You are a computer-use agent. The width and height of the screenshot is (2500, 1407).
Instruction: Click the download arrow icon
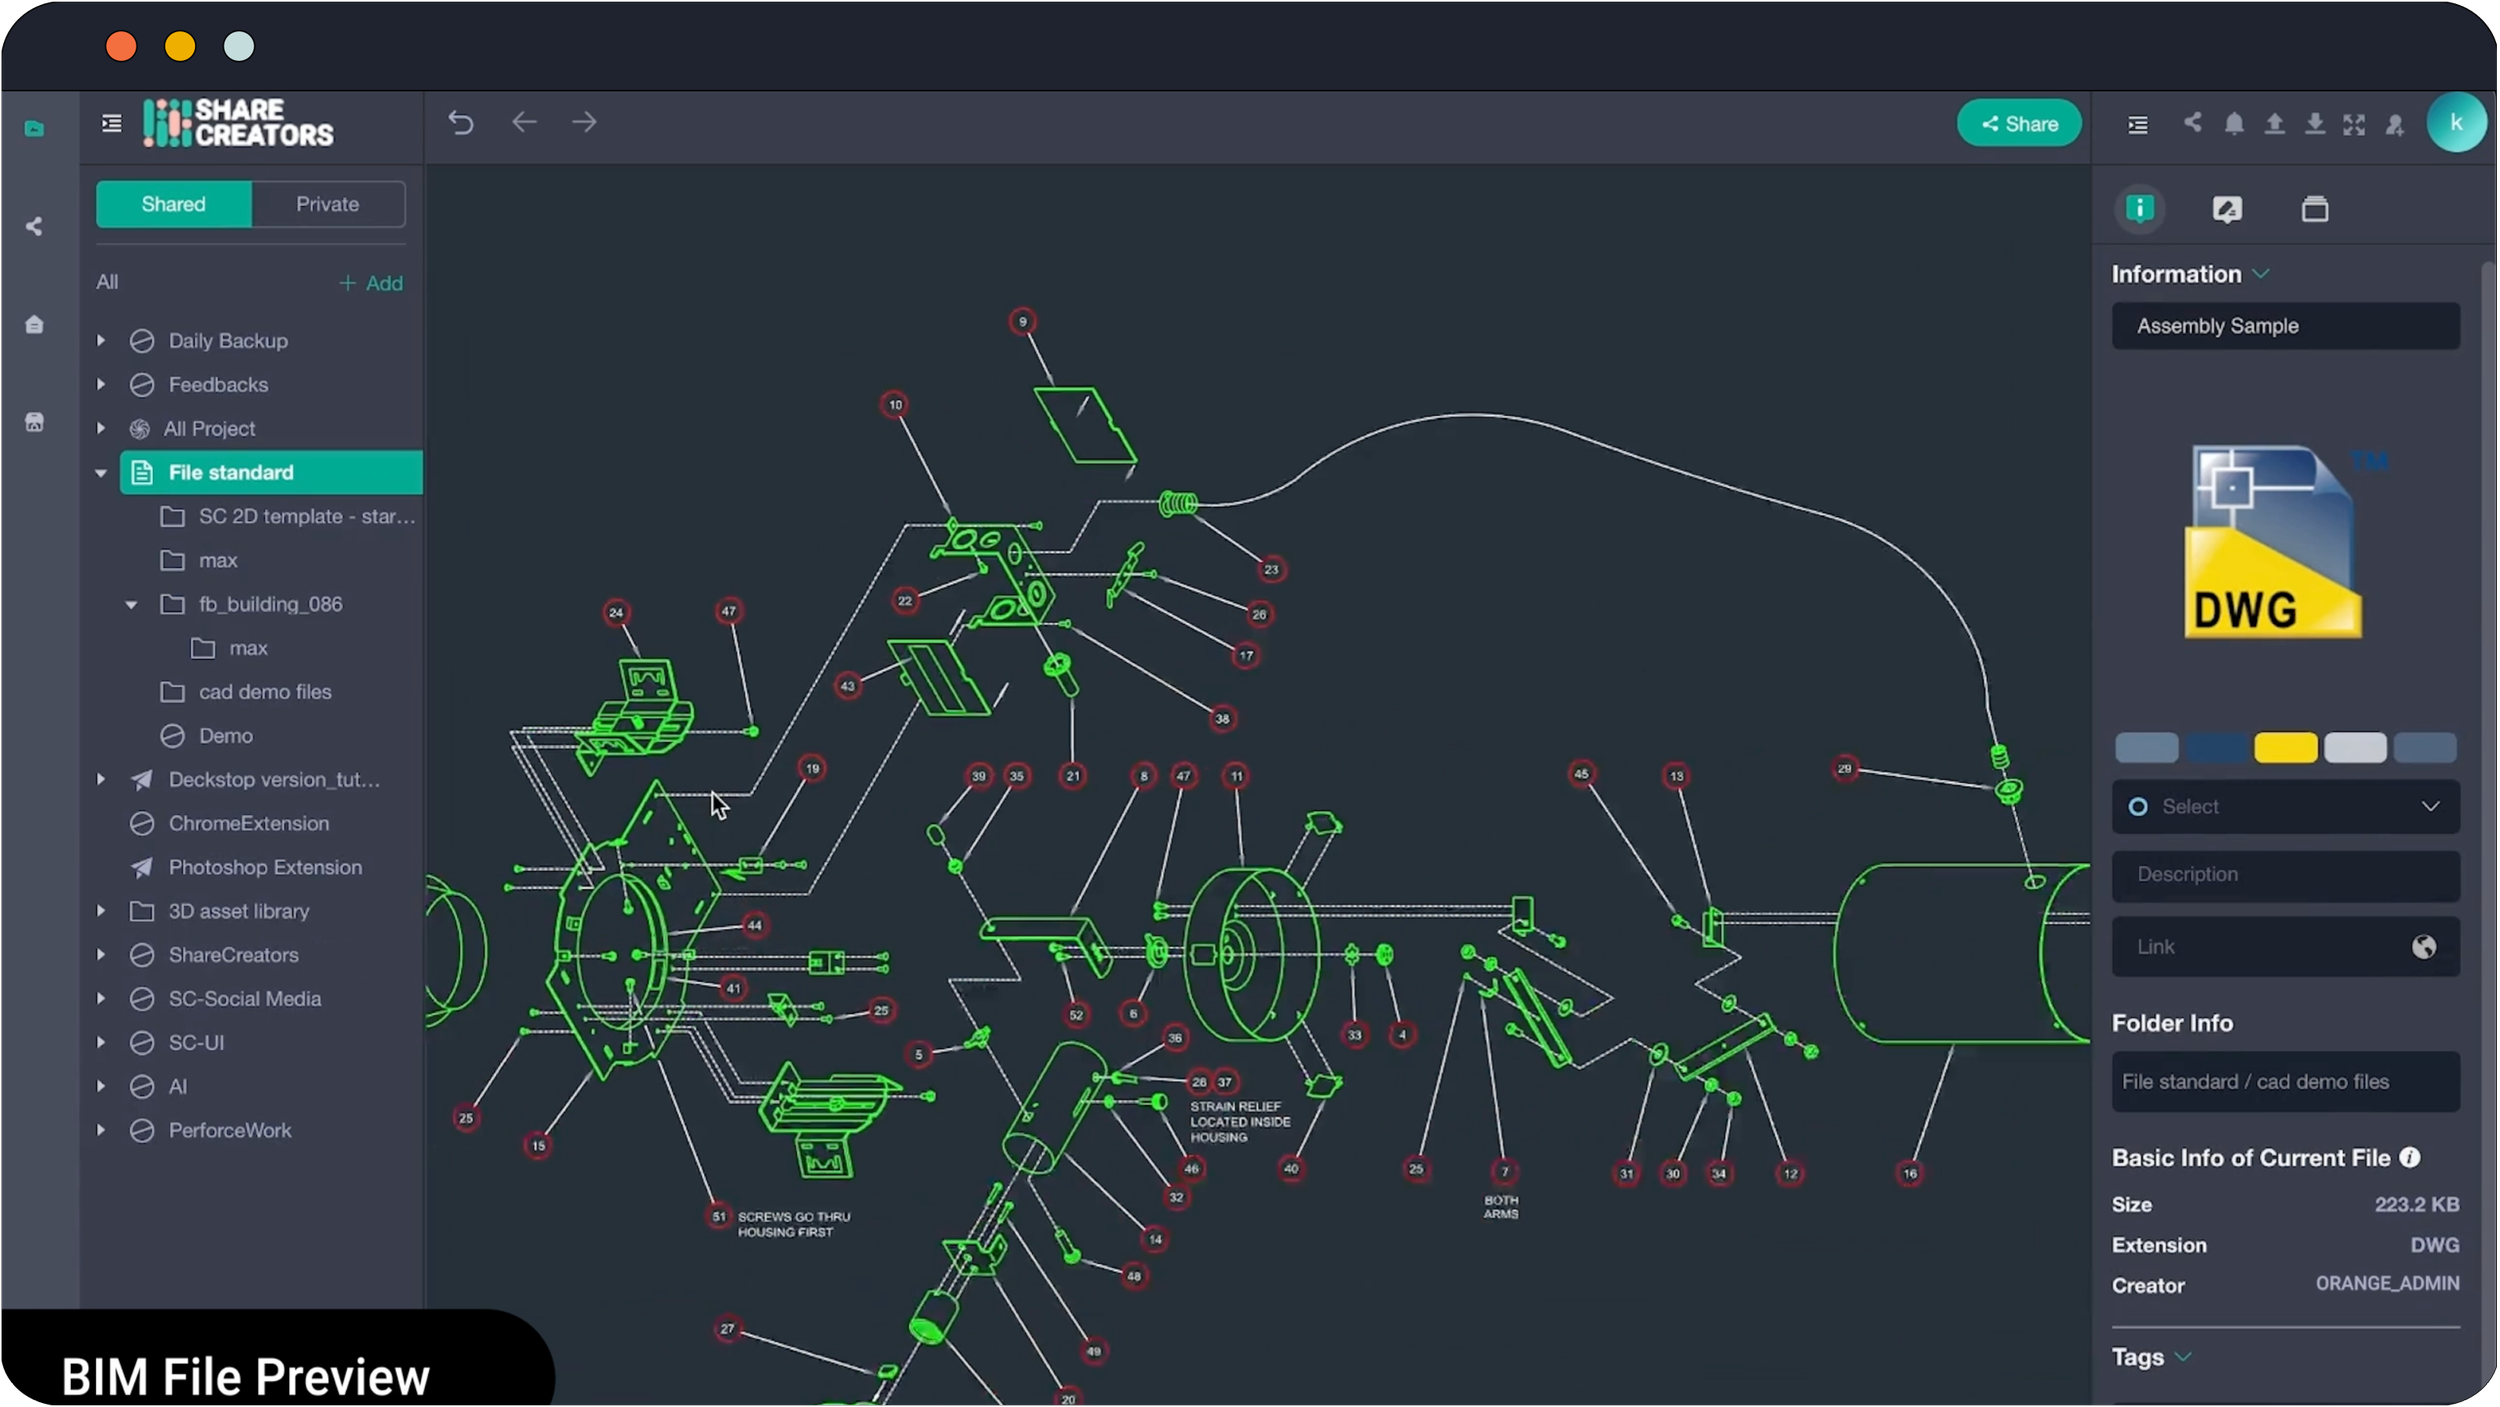point(2314,124)
